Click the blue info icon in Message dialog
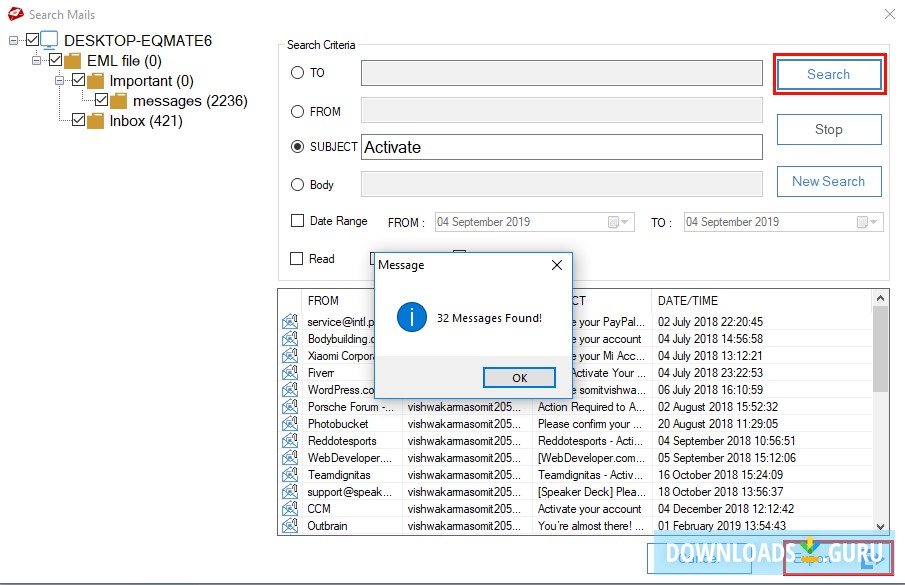 point(411,318)
